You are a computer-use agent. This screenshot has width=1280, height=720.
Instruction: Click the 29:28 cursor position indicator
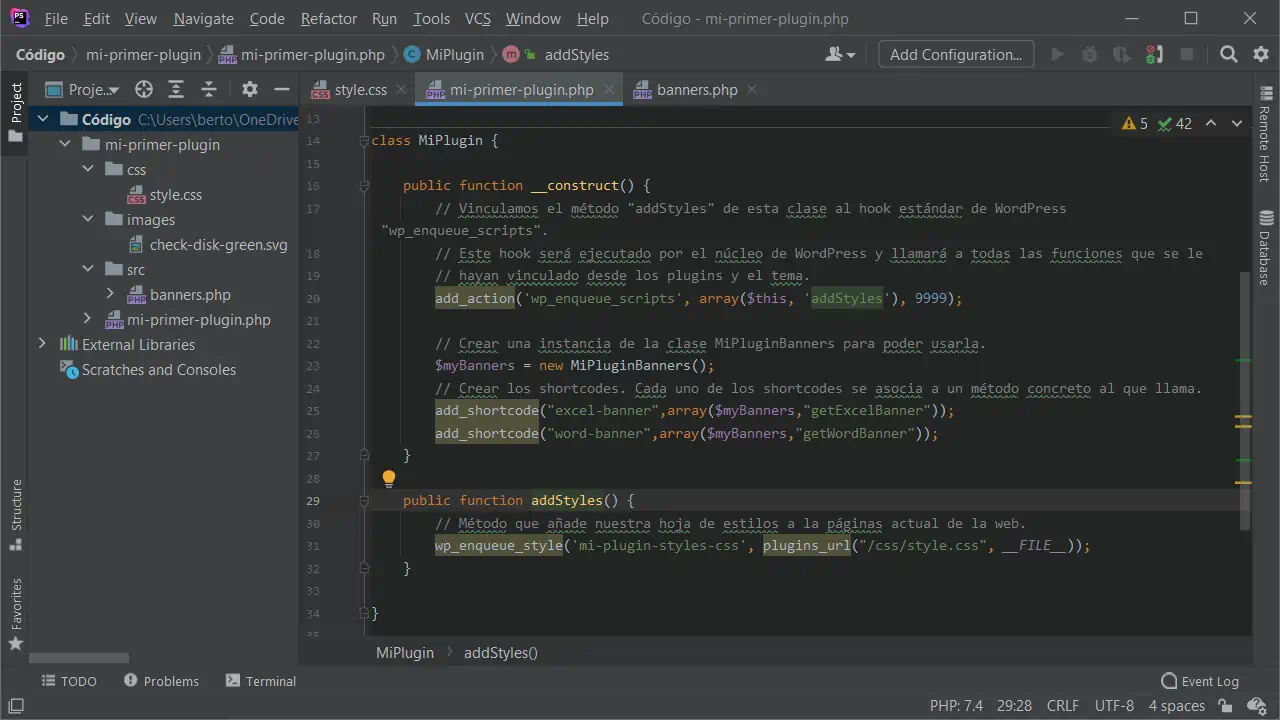click(x=1014, y=705)
